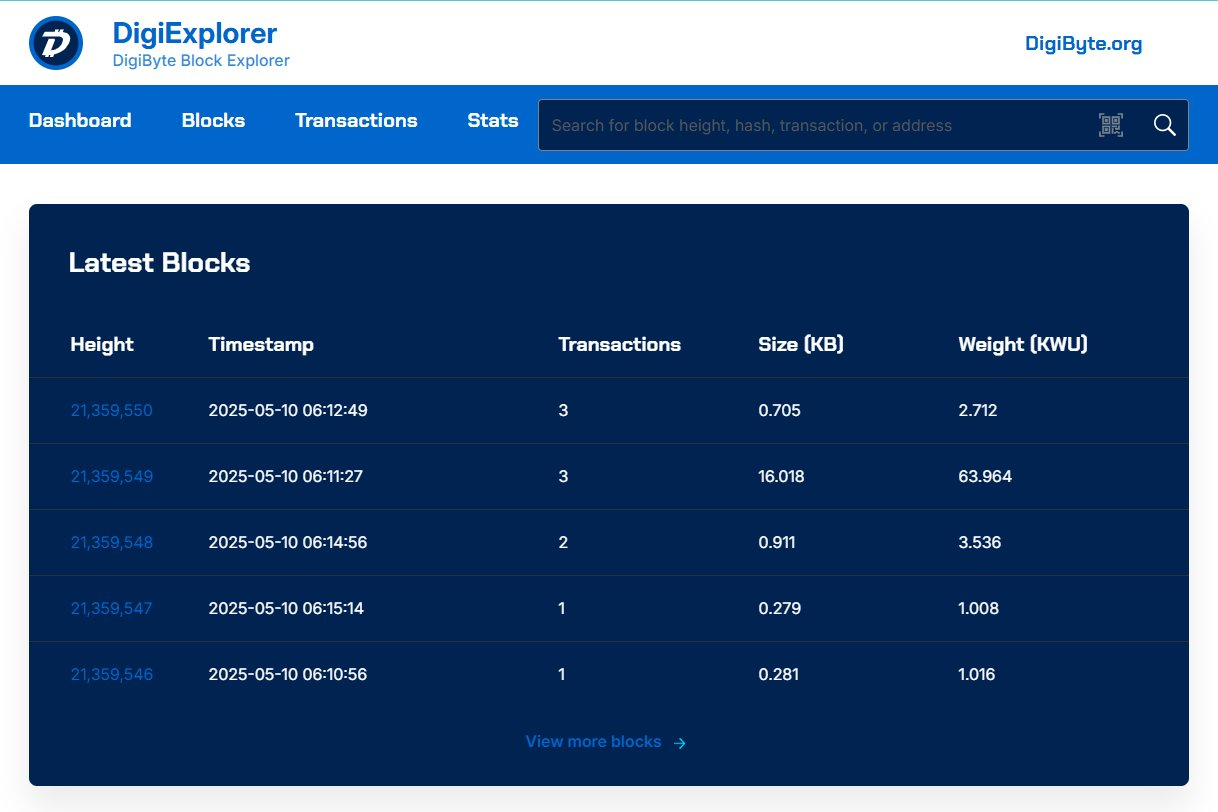Click the Height column header

tap(102, 344)
